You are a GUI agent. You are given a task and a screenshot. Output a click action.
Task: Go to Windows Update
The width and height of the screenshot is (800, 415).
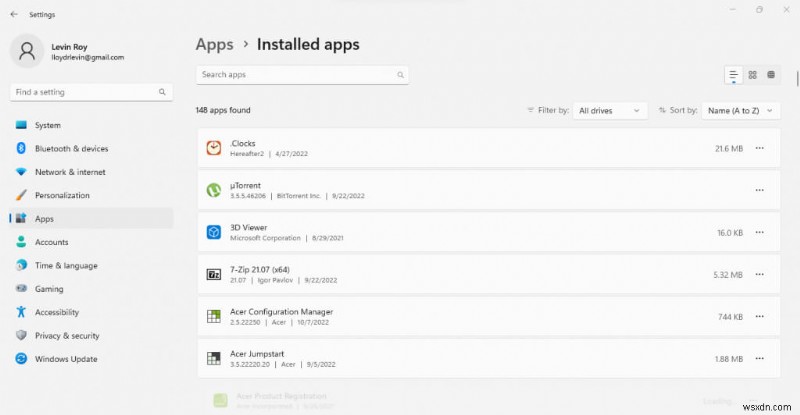pyautogui.click(x=91, y=359)
